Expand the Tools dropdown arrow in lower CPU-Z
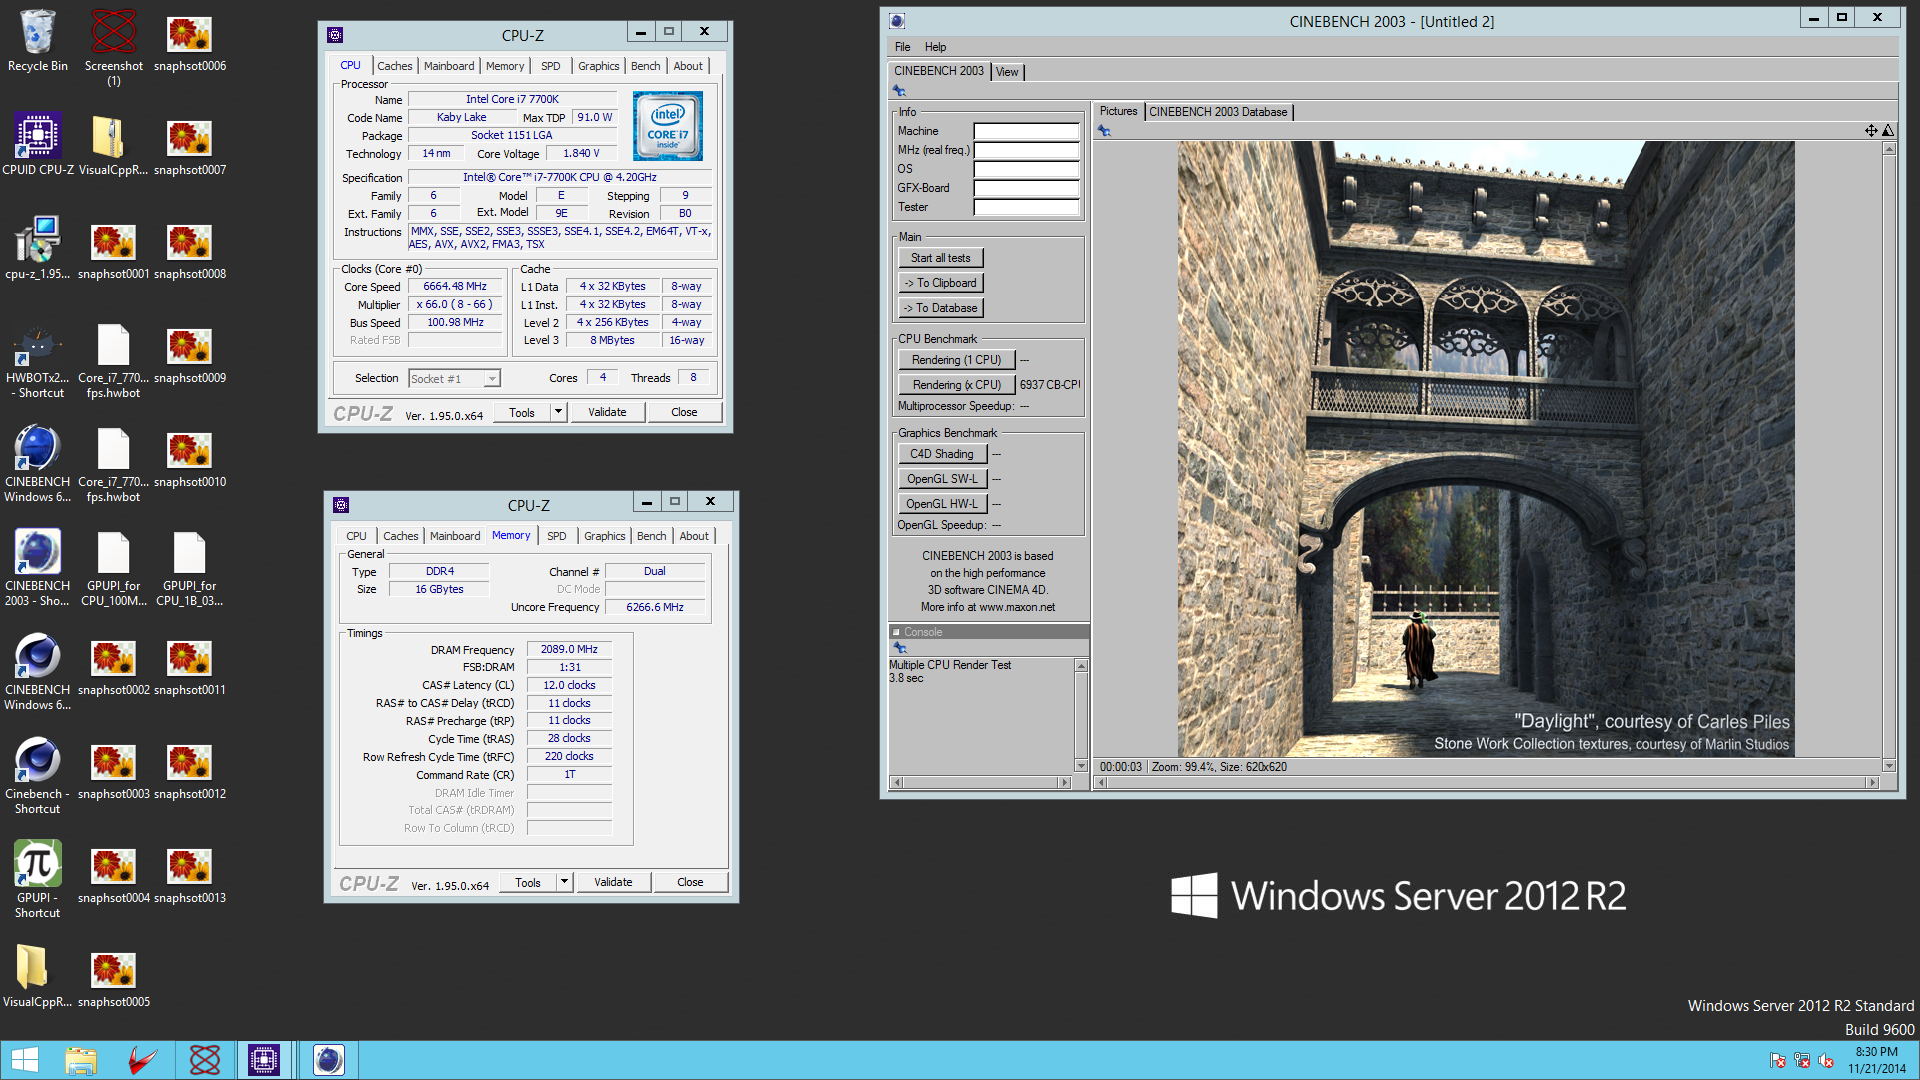 pyautogui.click(x=565, y=882)
